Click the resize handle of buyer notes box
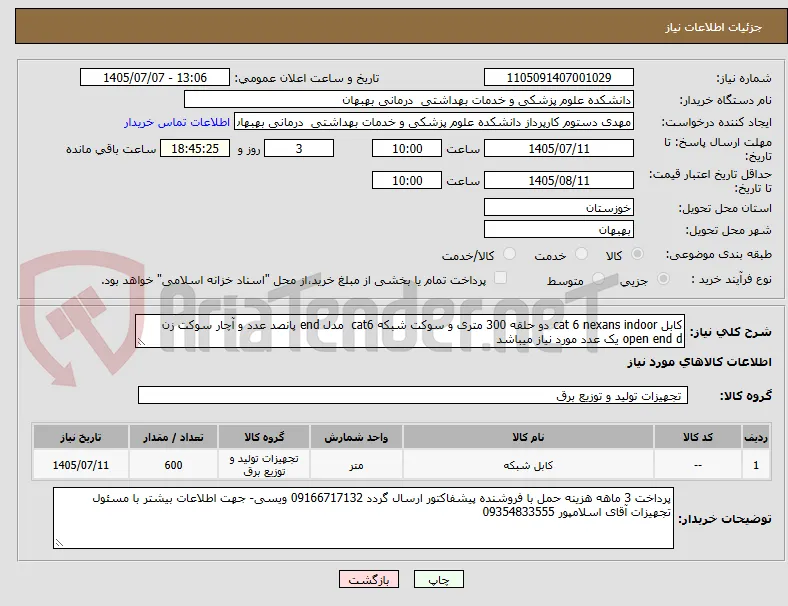788x606 pixels. point(60,543)
